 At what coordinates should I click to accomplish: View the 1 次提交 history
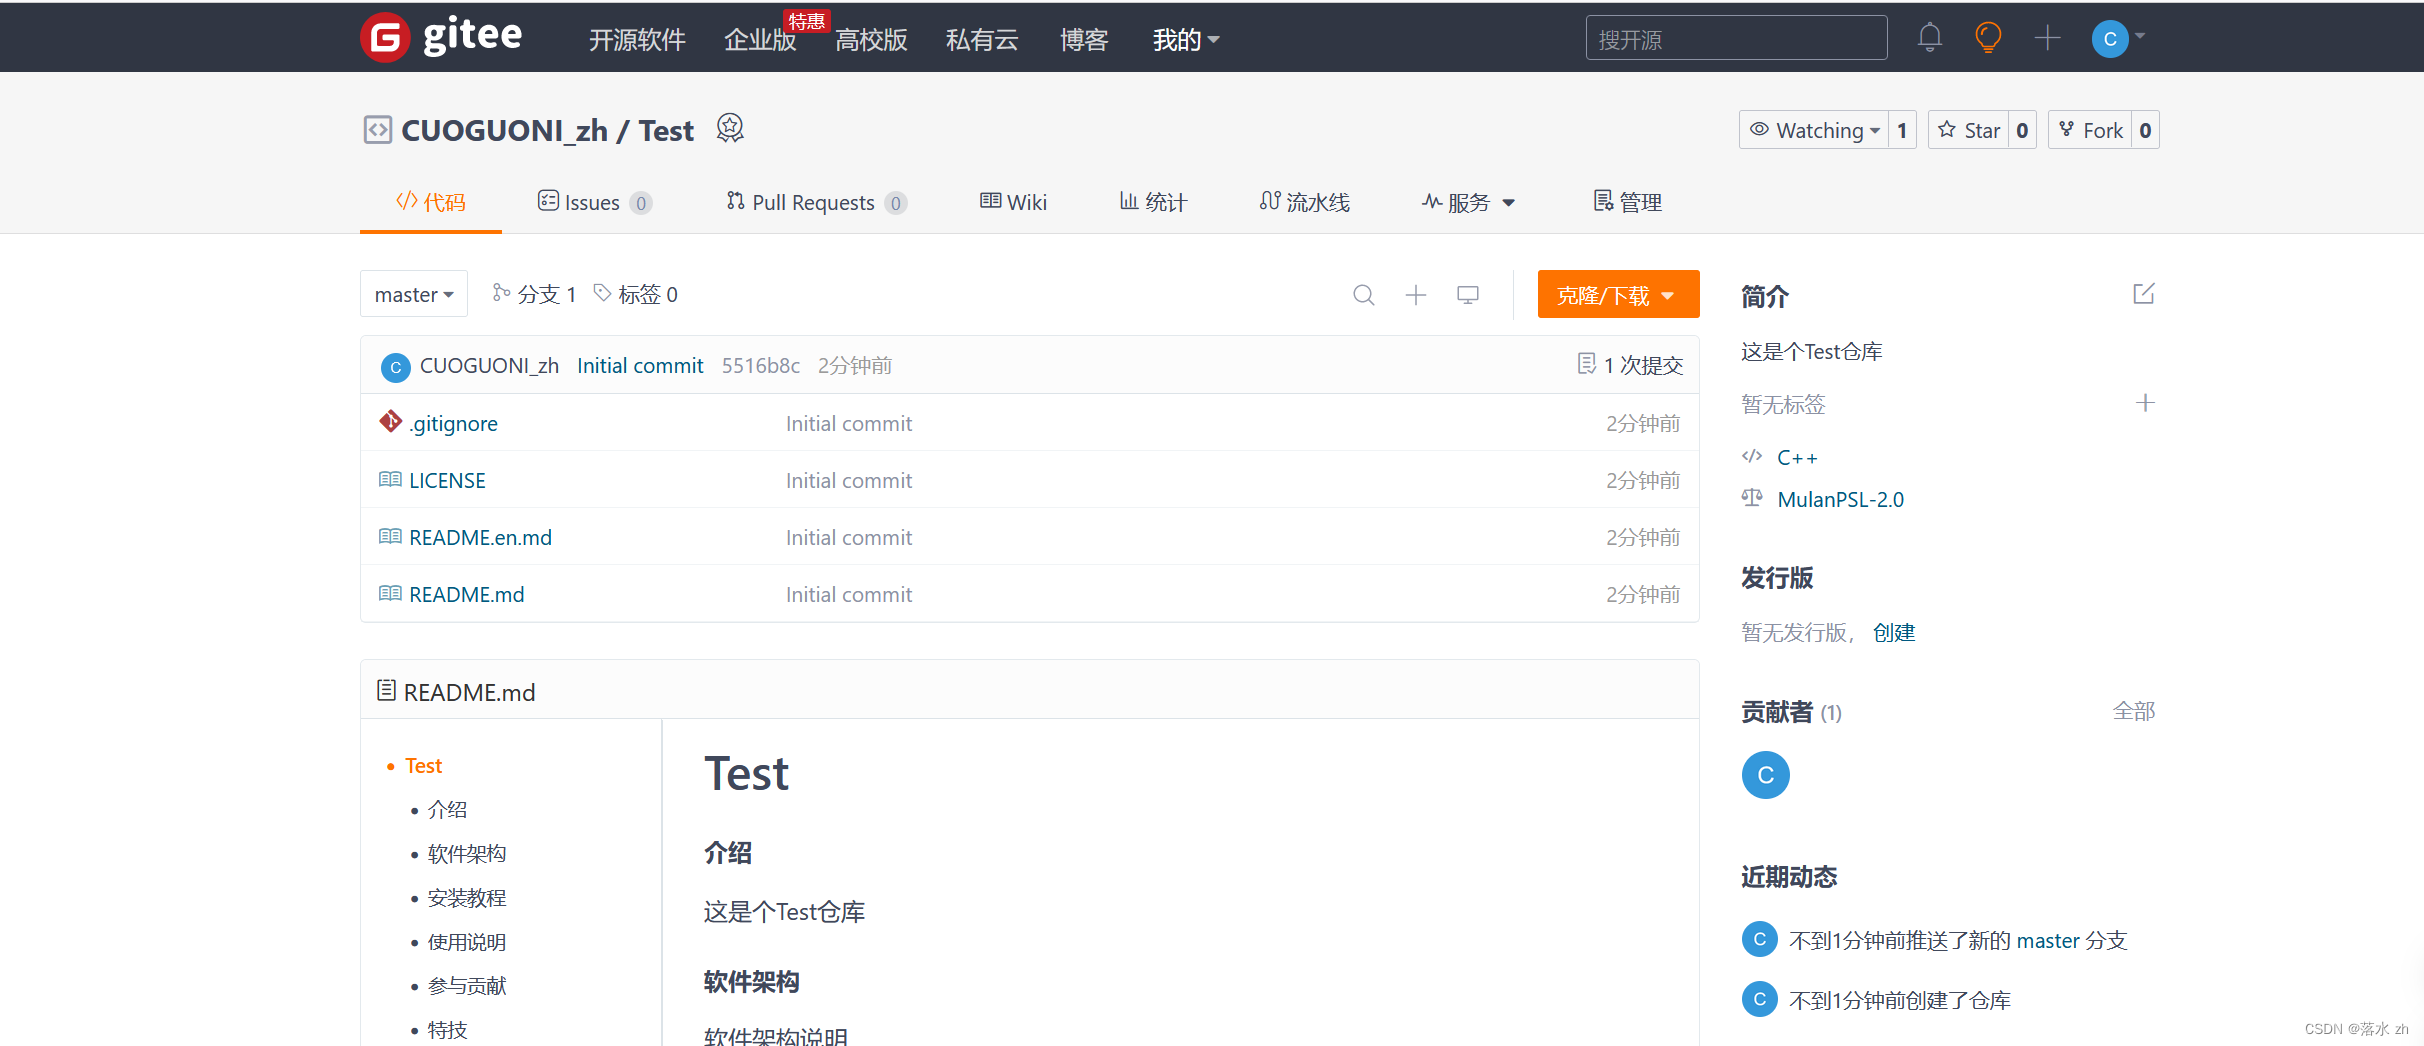tap(1630, 365)
